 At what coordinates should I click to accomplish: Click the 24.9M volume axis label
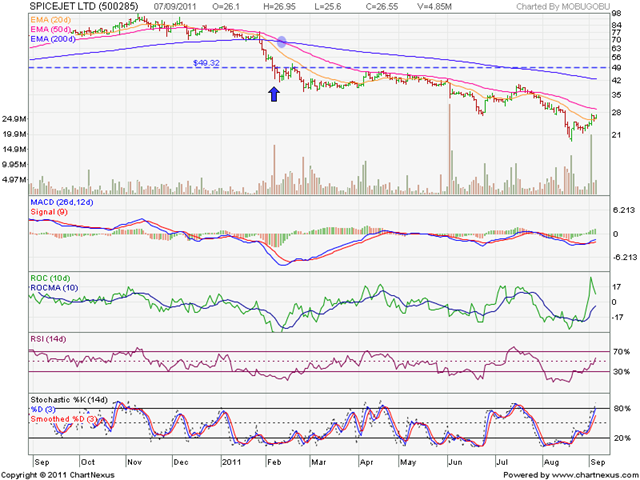point(13,119)
